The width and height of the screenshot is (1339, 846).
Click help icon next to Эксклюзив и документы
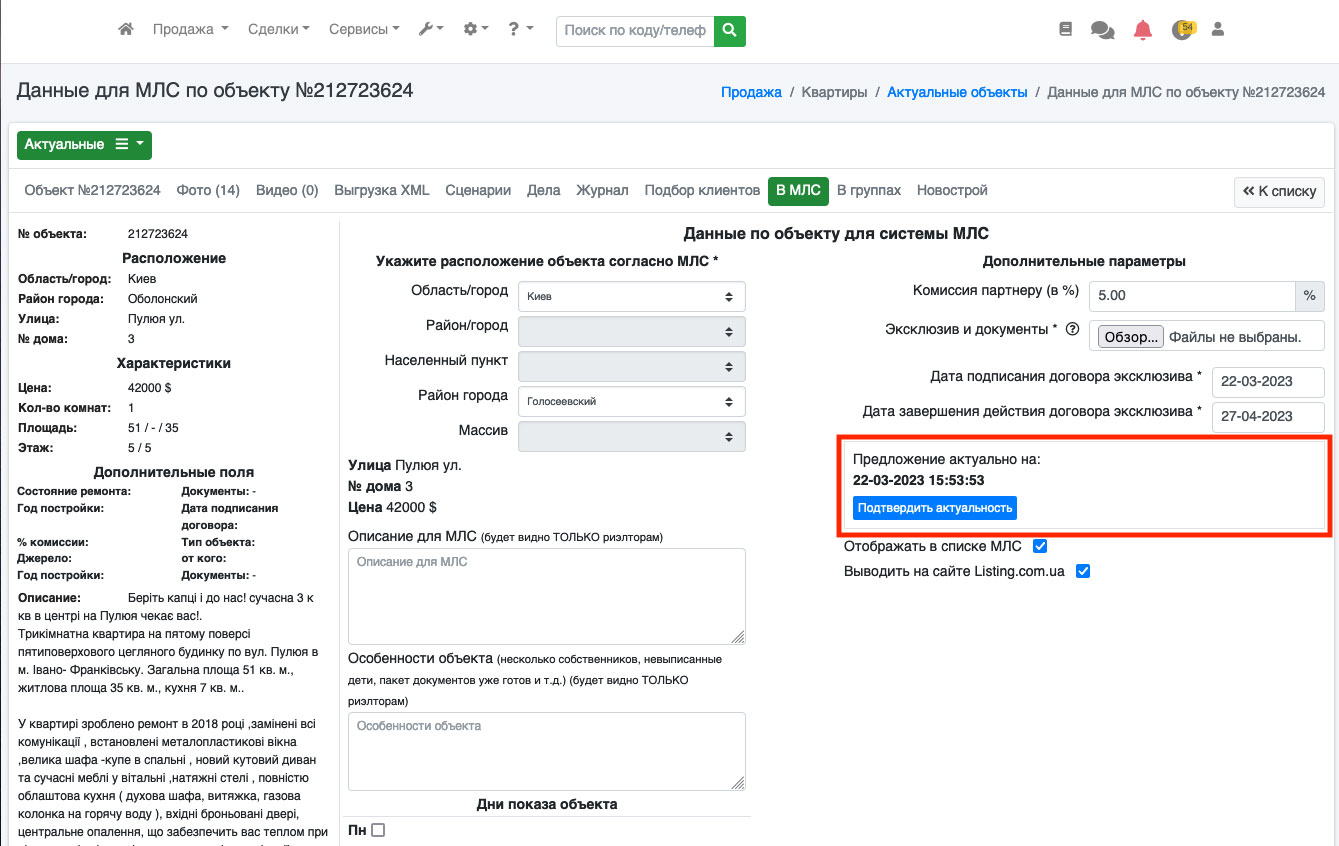[1072, 329]
